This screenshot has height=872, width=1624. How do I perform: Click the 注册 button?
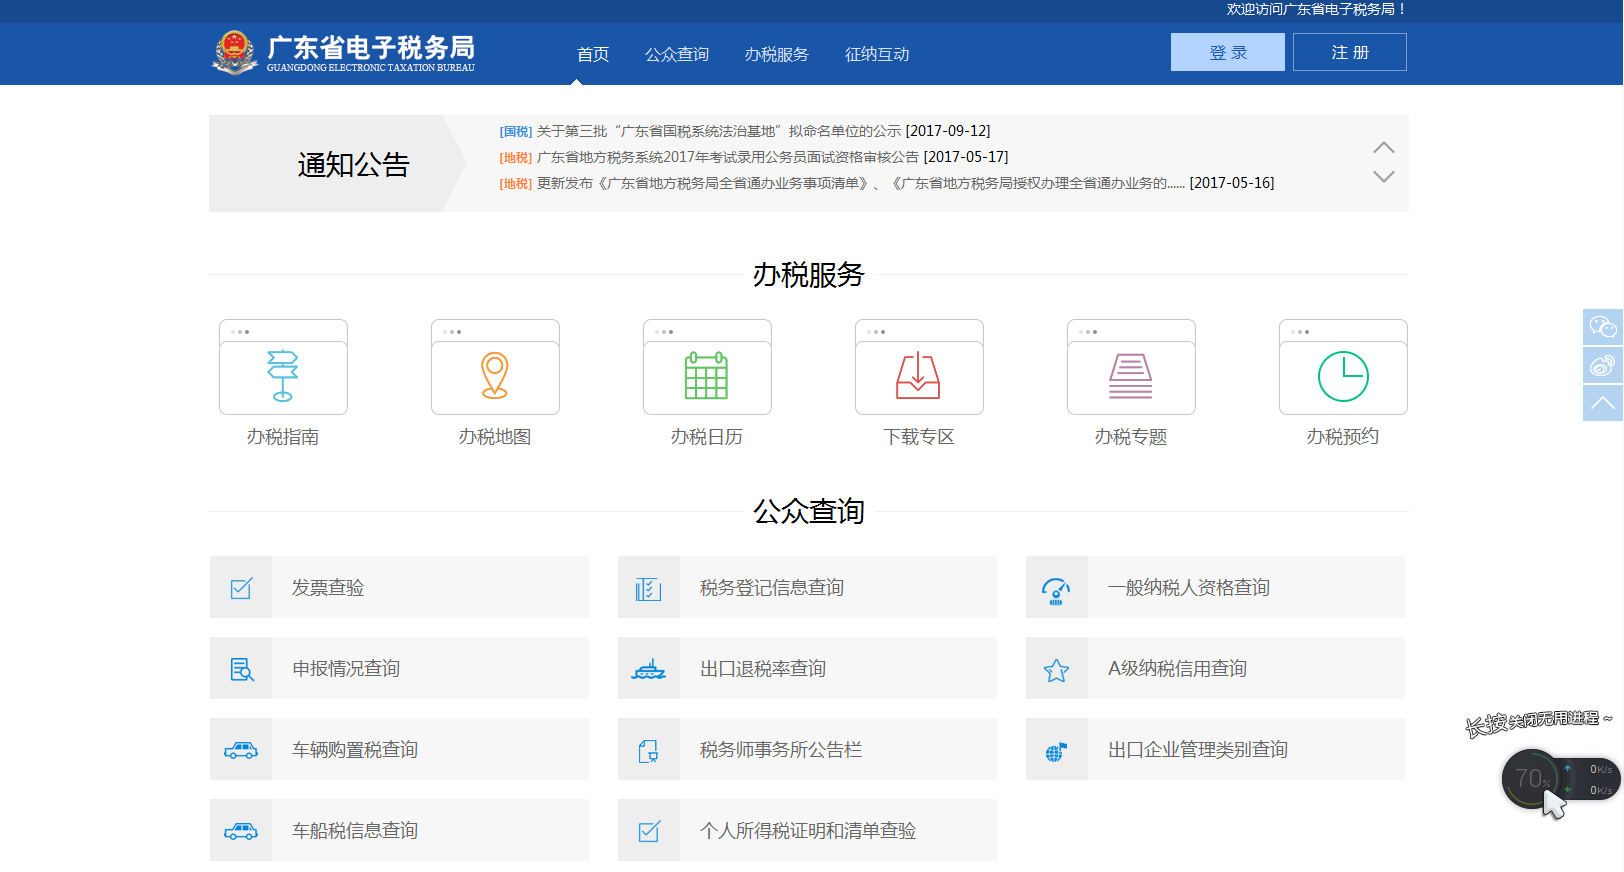pos(1350,52)
